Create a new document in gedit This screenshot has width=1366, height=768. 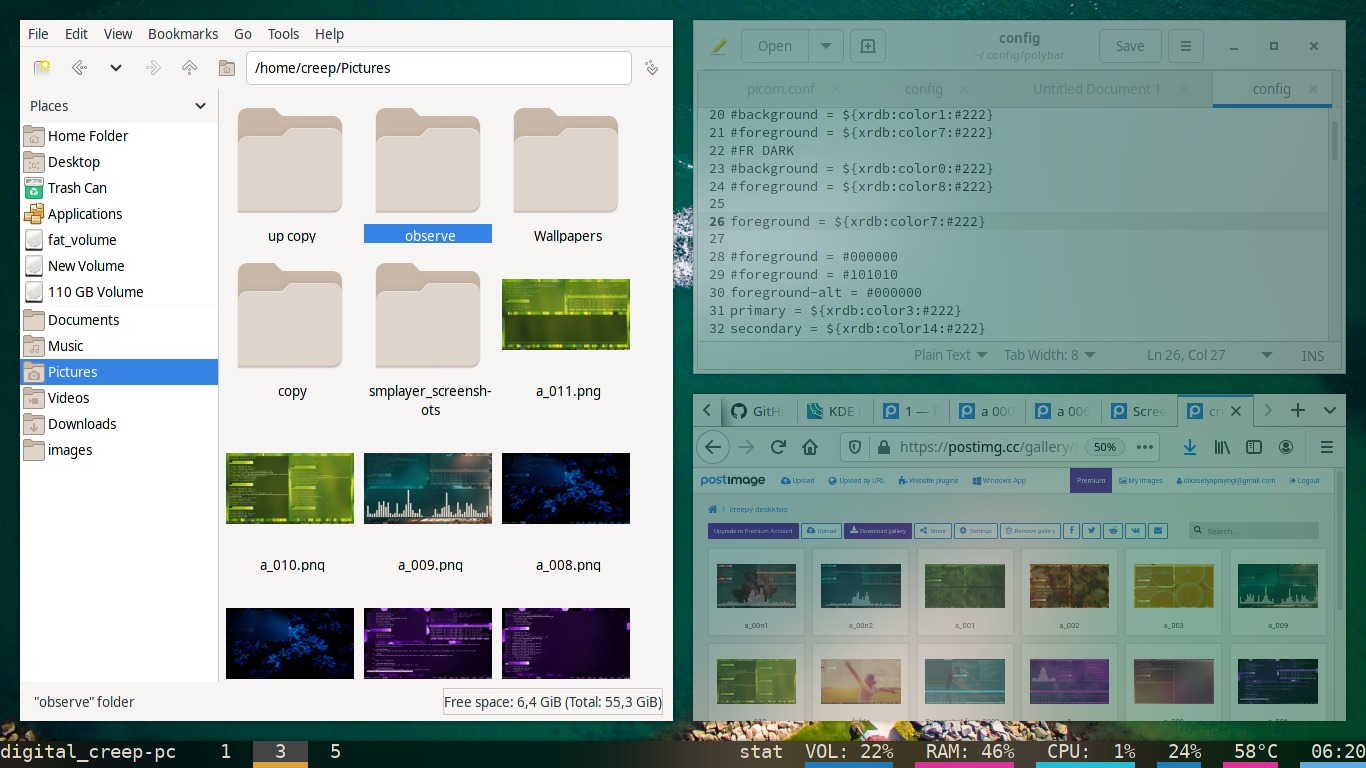(867, 46)
